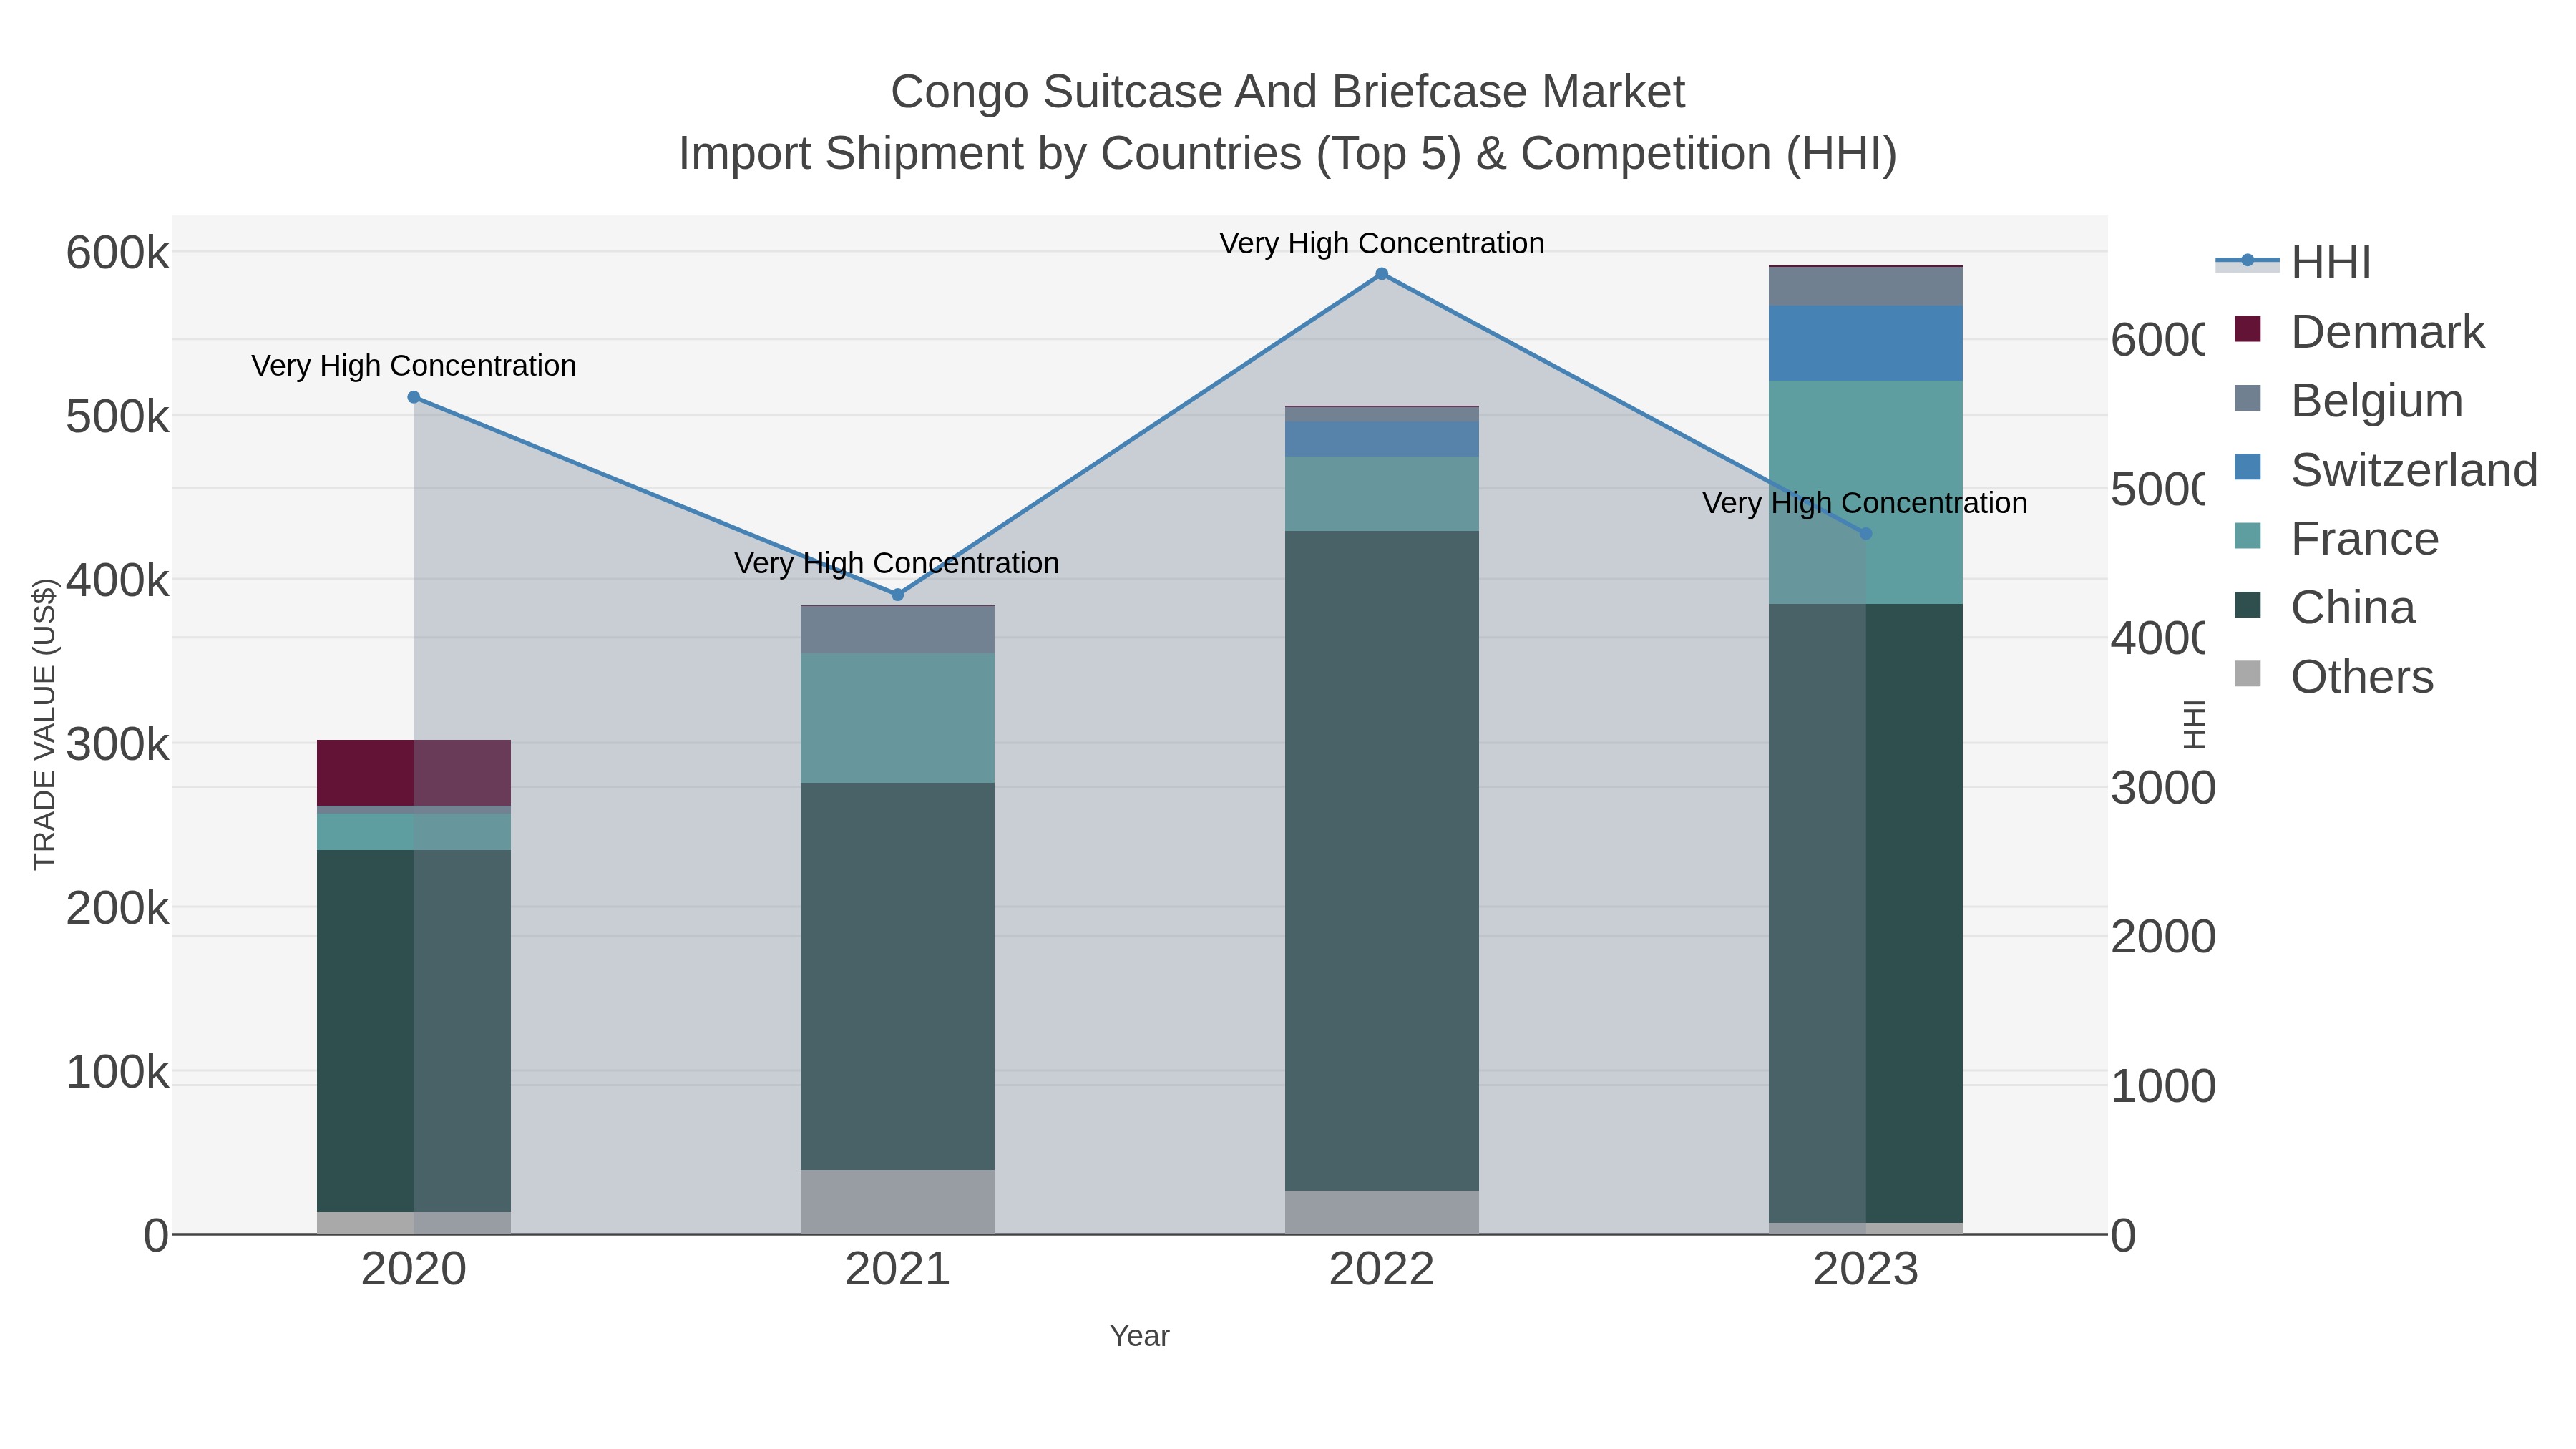Select the 2021 HHI data point
The width and height of the screenshot is (2576, 1449).
897,595
